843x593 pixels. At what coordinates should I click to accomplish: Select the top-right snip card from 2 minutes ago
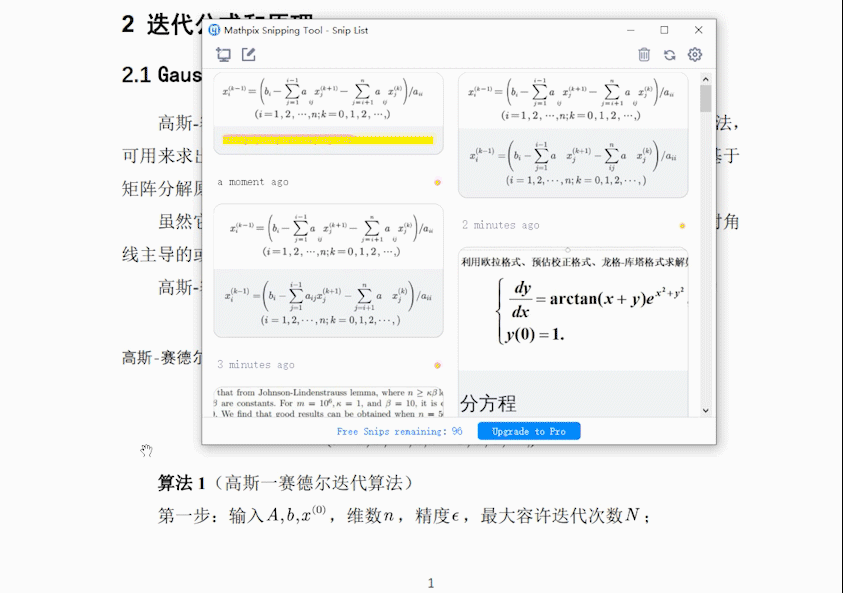pos(573,135)
